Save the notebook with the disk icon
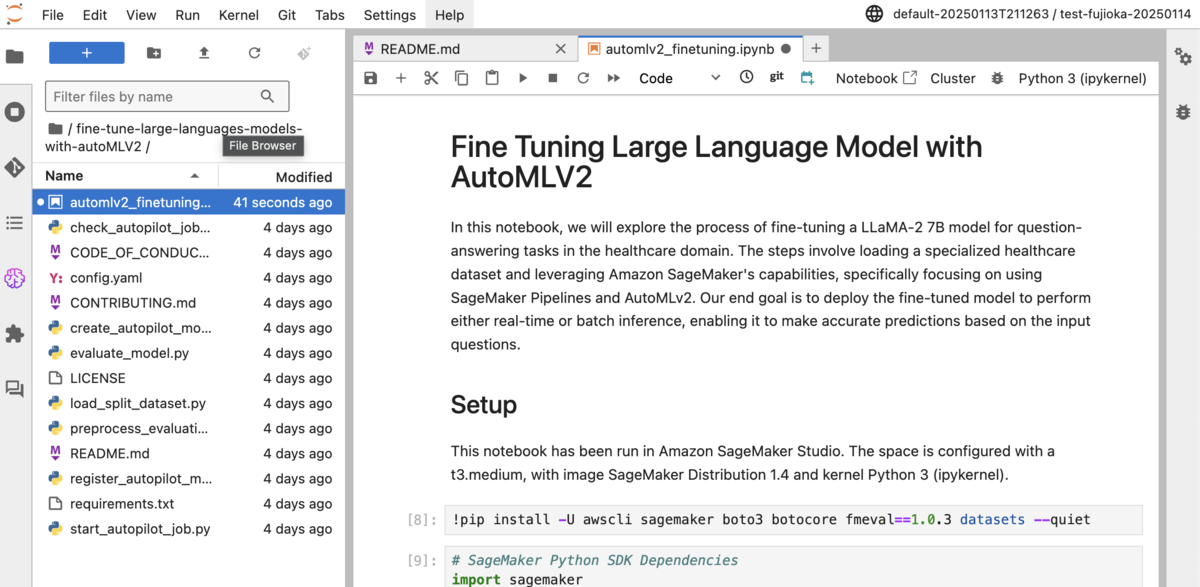Image resolution: width=1200 pixels, height=587 pixels. [371, 78]
